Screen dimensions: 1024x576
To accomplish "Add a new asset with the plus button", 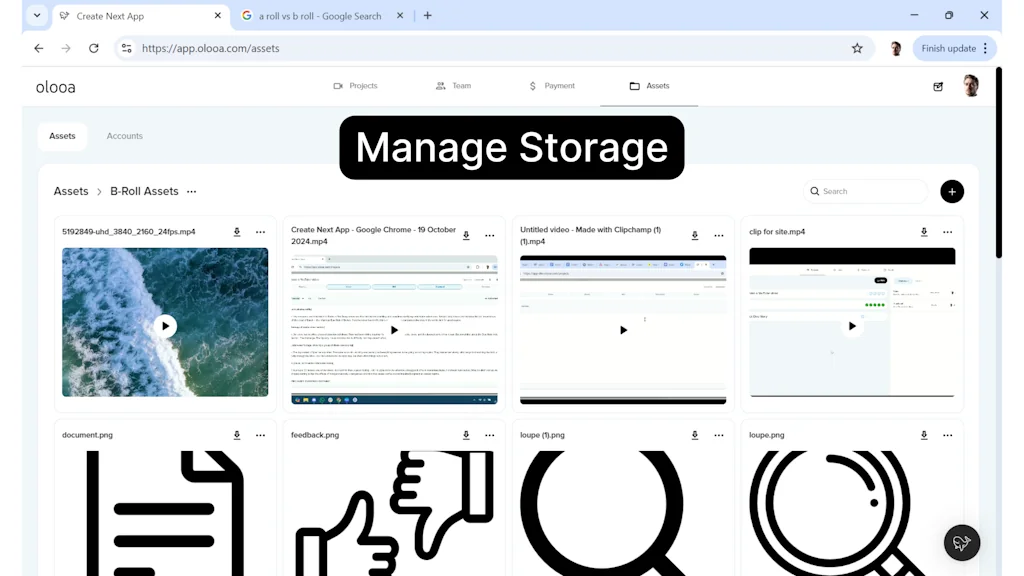I will [x=951, y=191].
